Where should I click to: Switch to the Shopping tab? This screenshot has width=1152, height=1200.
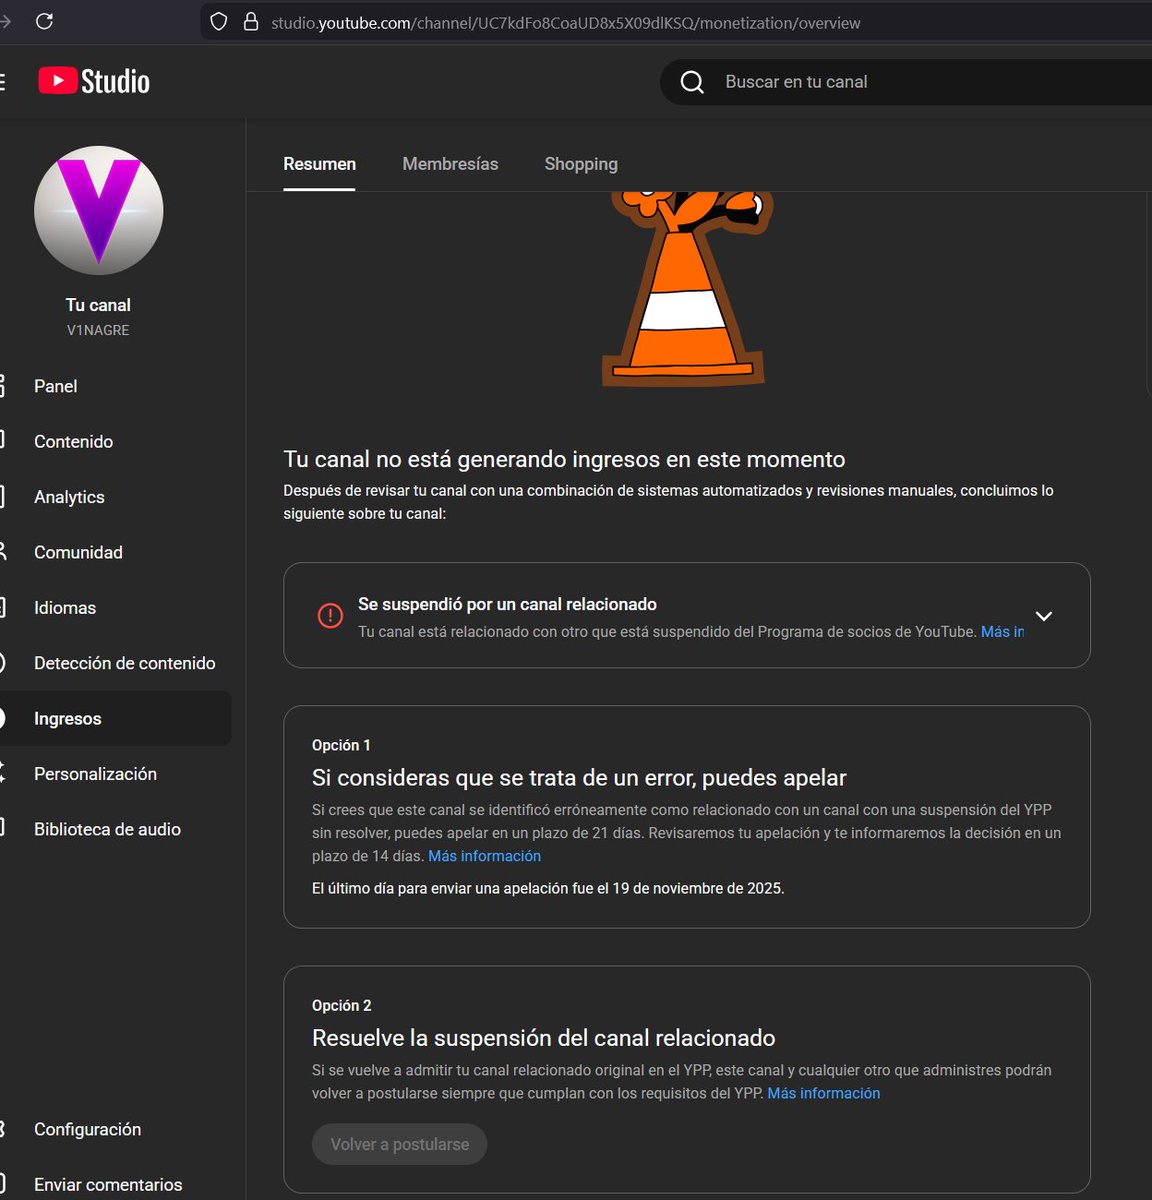(x=581, y=164)
